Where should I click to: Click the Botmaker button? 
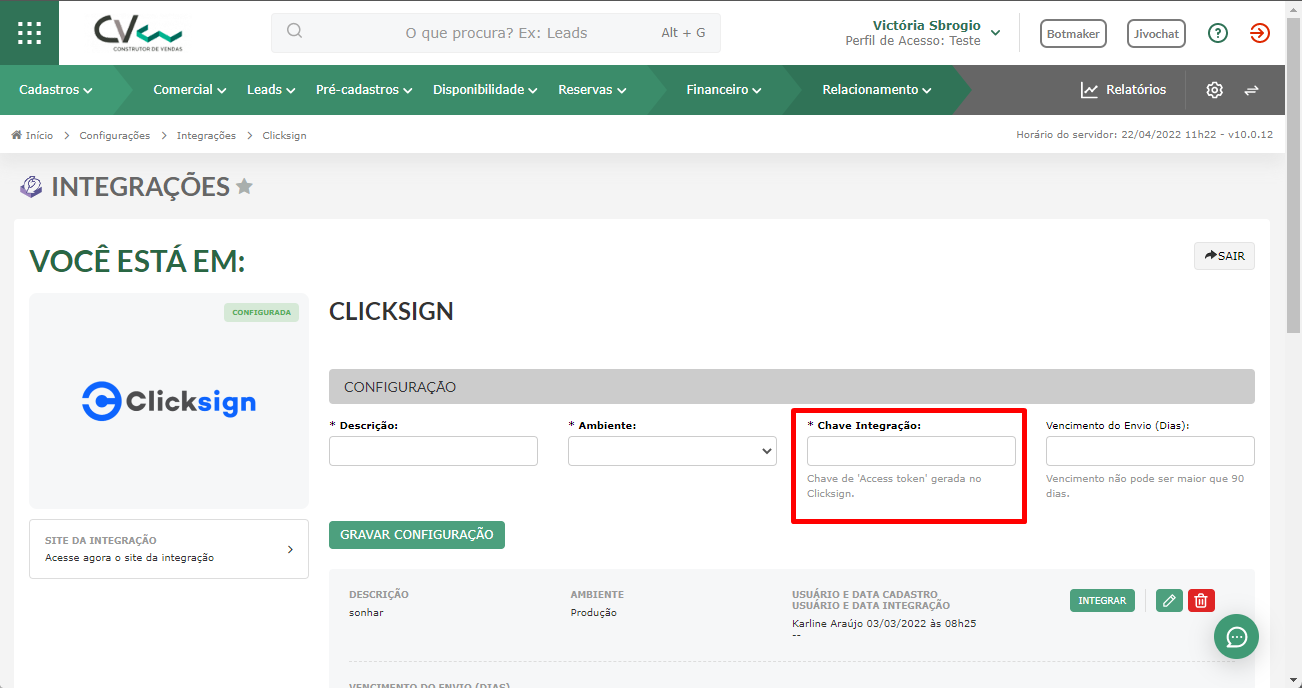click(x=1073, y=33)
